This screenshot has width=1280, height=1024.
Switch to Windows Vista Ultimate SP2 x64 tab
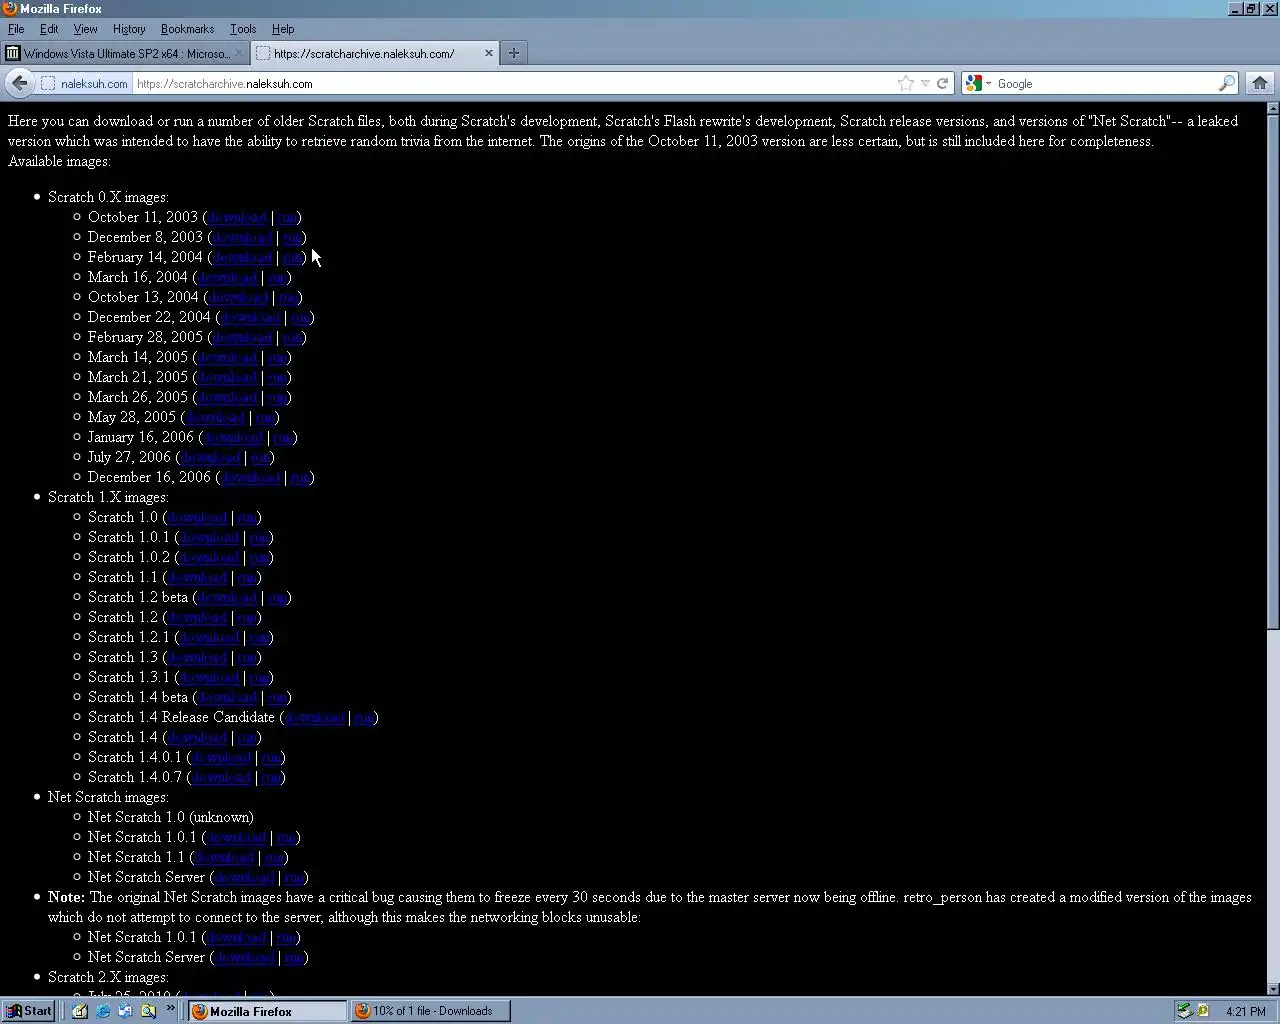(x=124, y=53)
